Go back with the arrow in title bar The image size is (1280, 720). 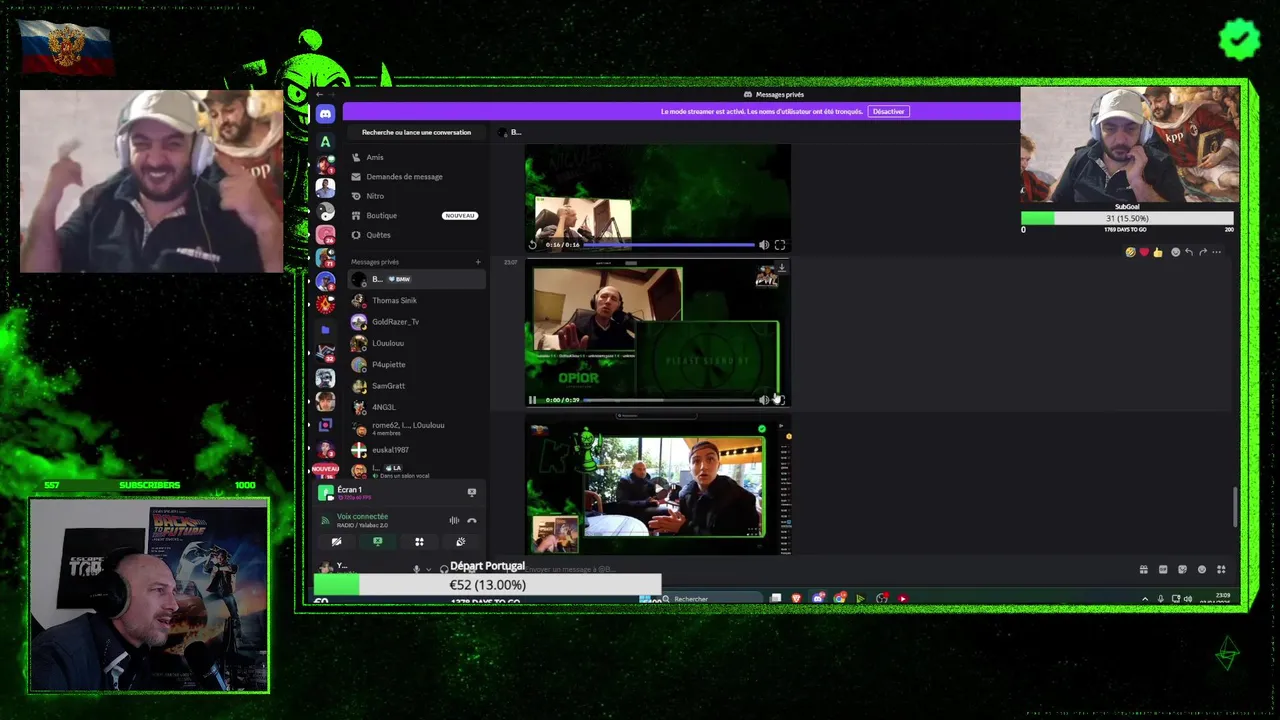click(x=319, y=94)
